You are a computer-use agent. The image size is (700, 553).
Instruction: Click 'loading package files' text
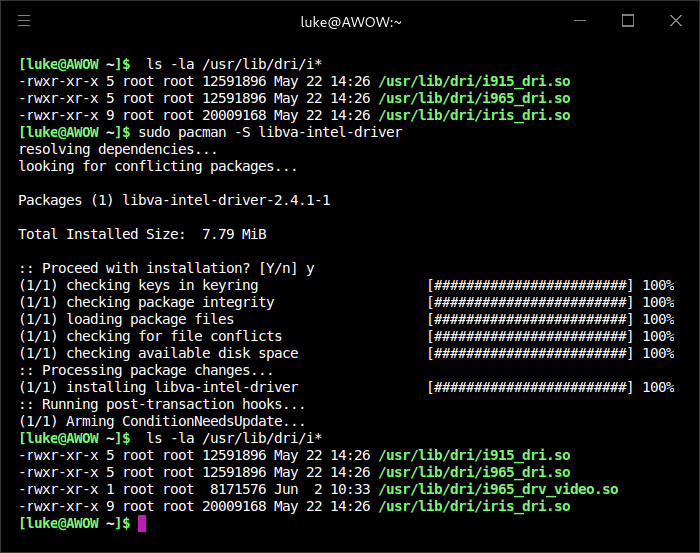pyautogui.click(x=150, y=319)
